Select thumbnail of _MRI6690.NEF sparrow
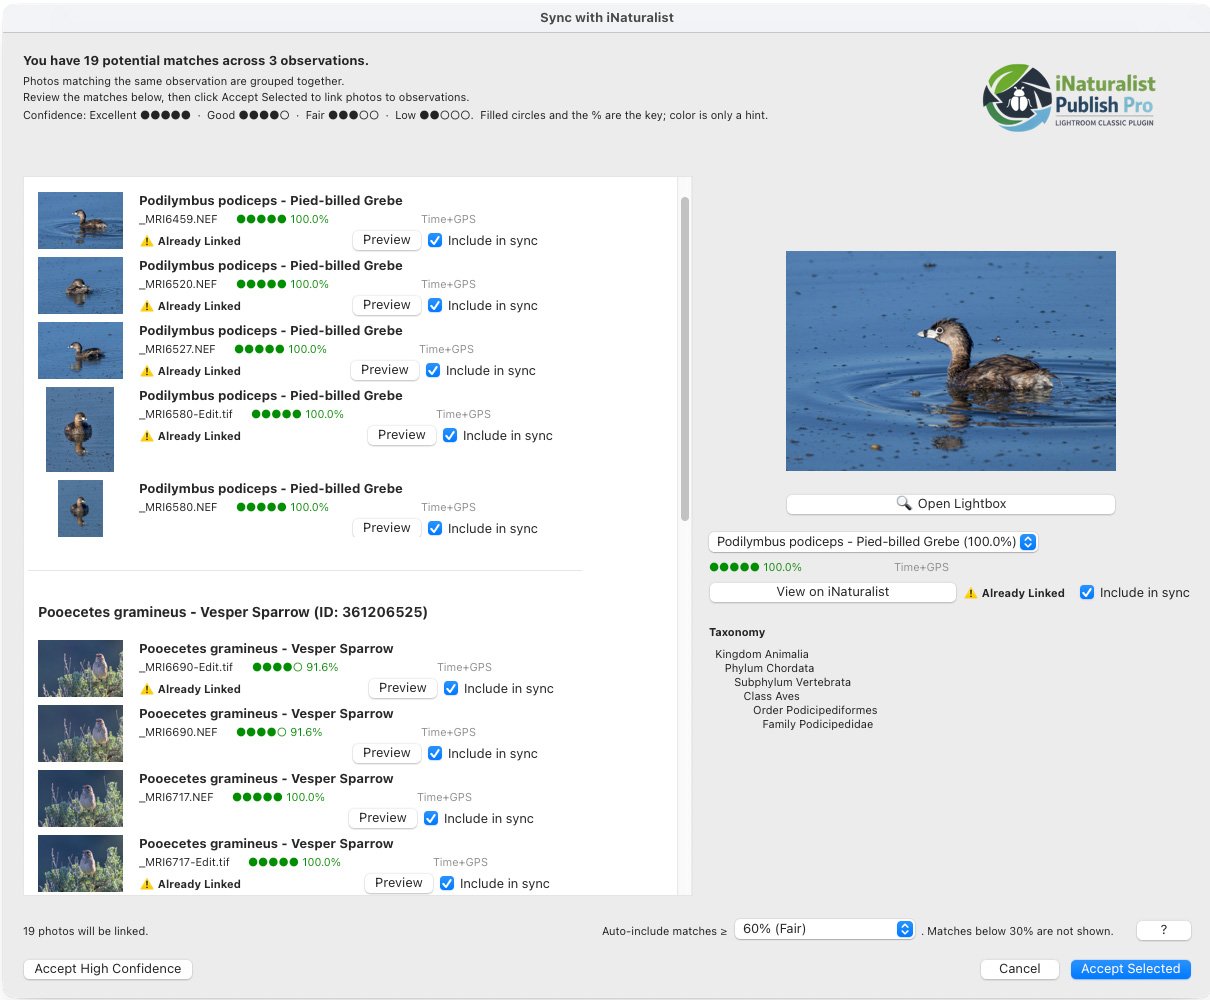This screenshot has width=1210, height=1000. [x=80, y=733]
